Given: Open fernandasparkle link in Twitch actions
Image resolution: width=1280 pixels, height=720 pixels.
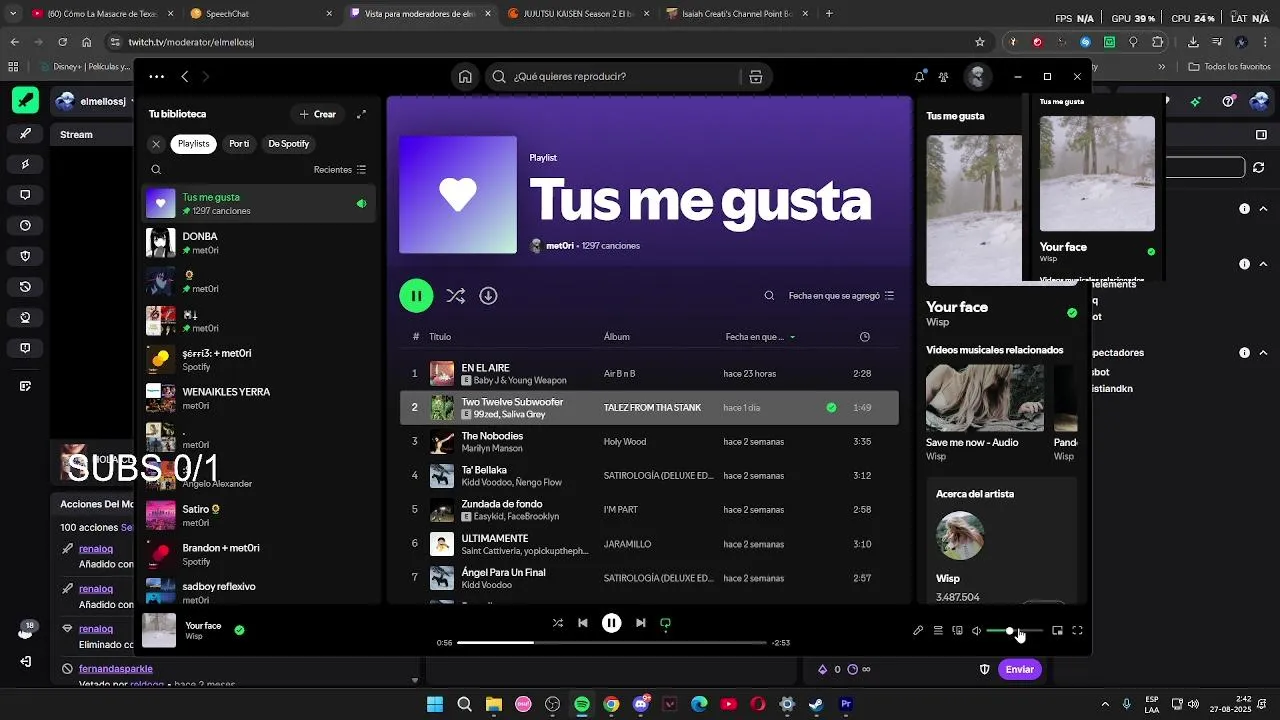Looking at the screenshot, I should [116, 668].
